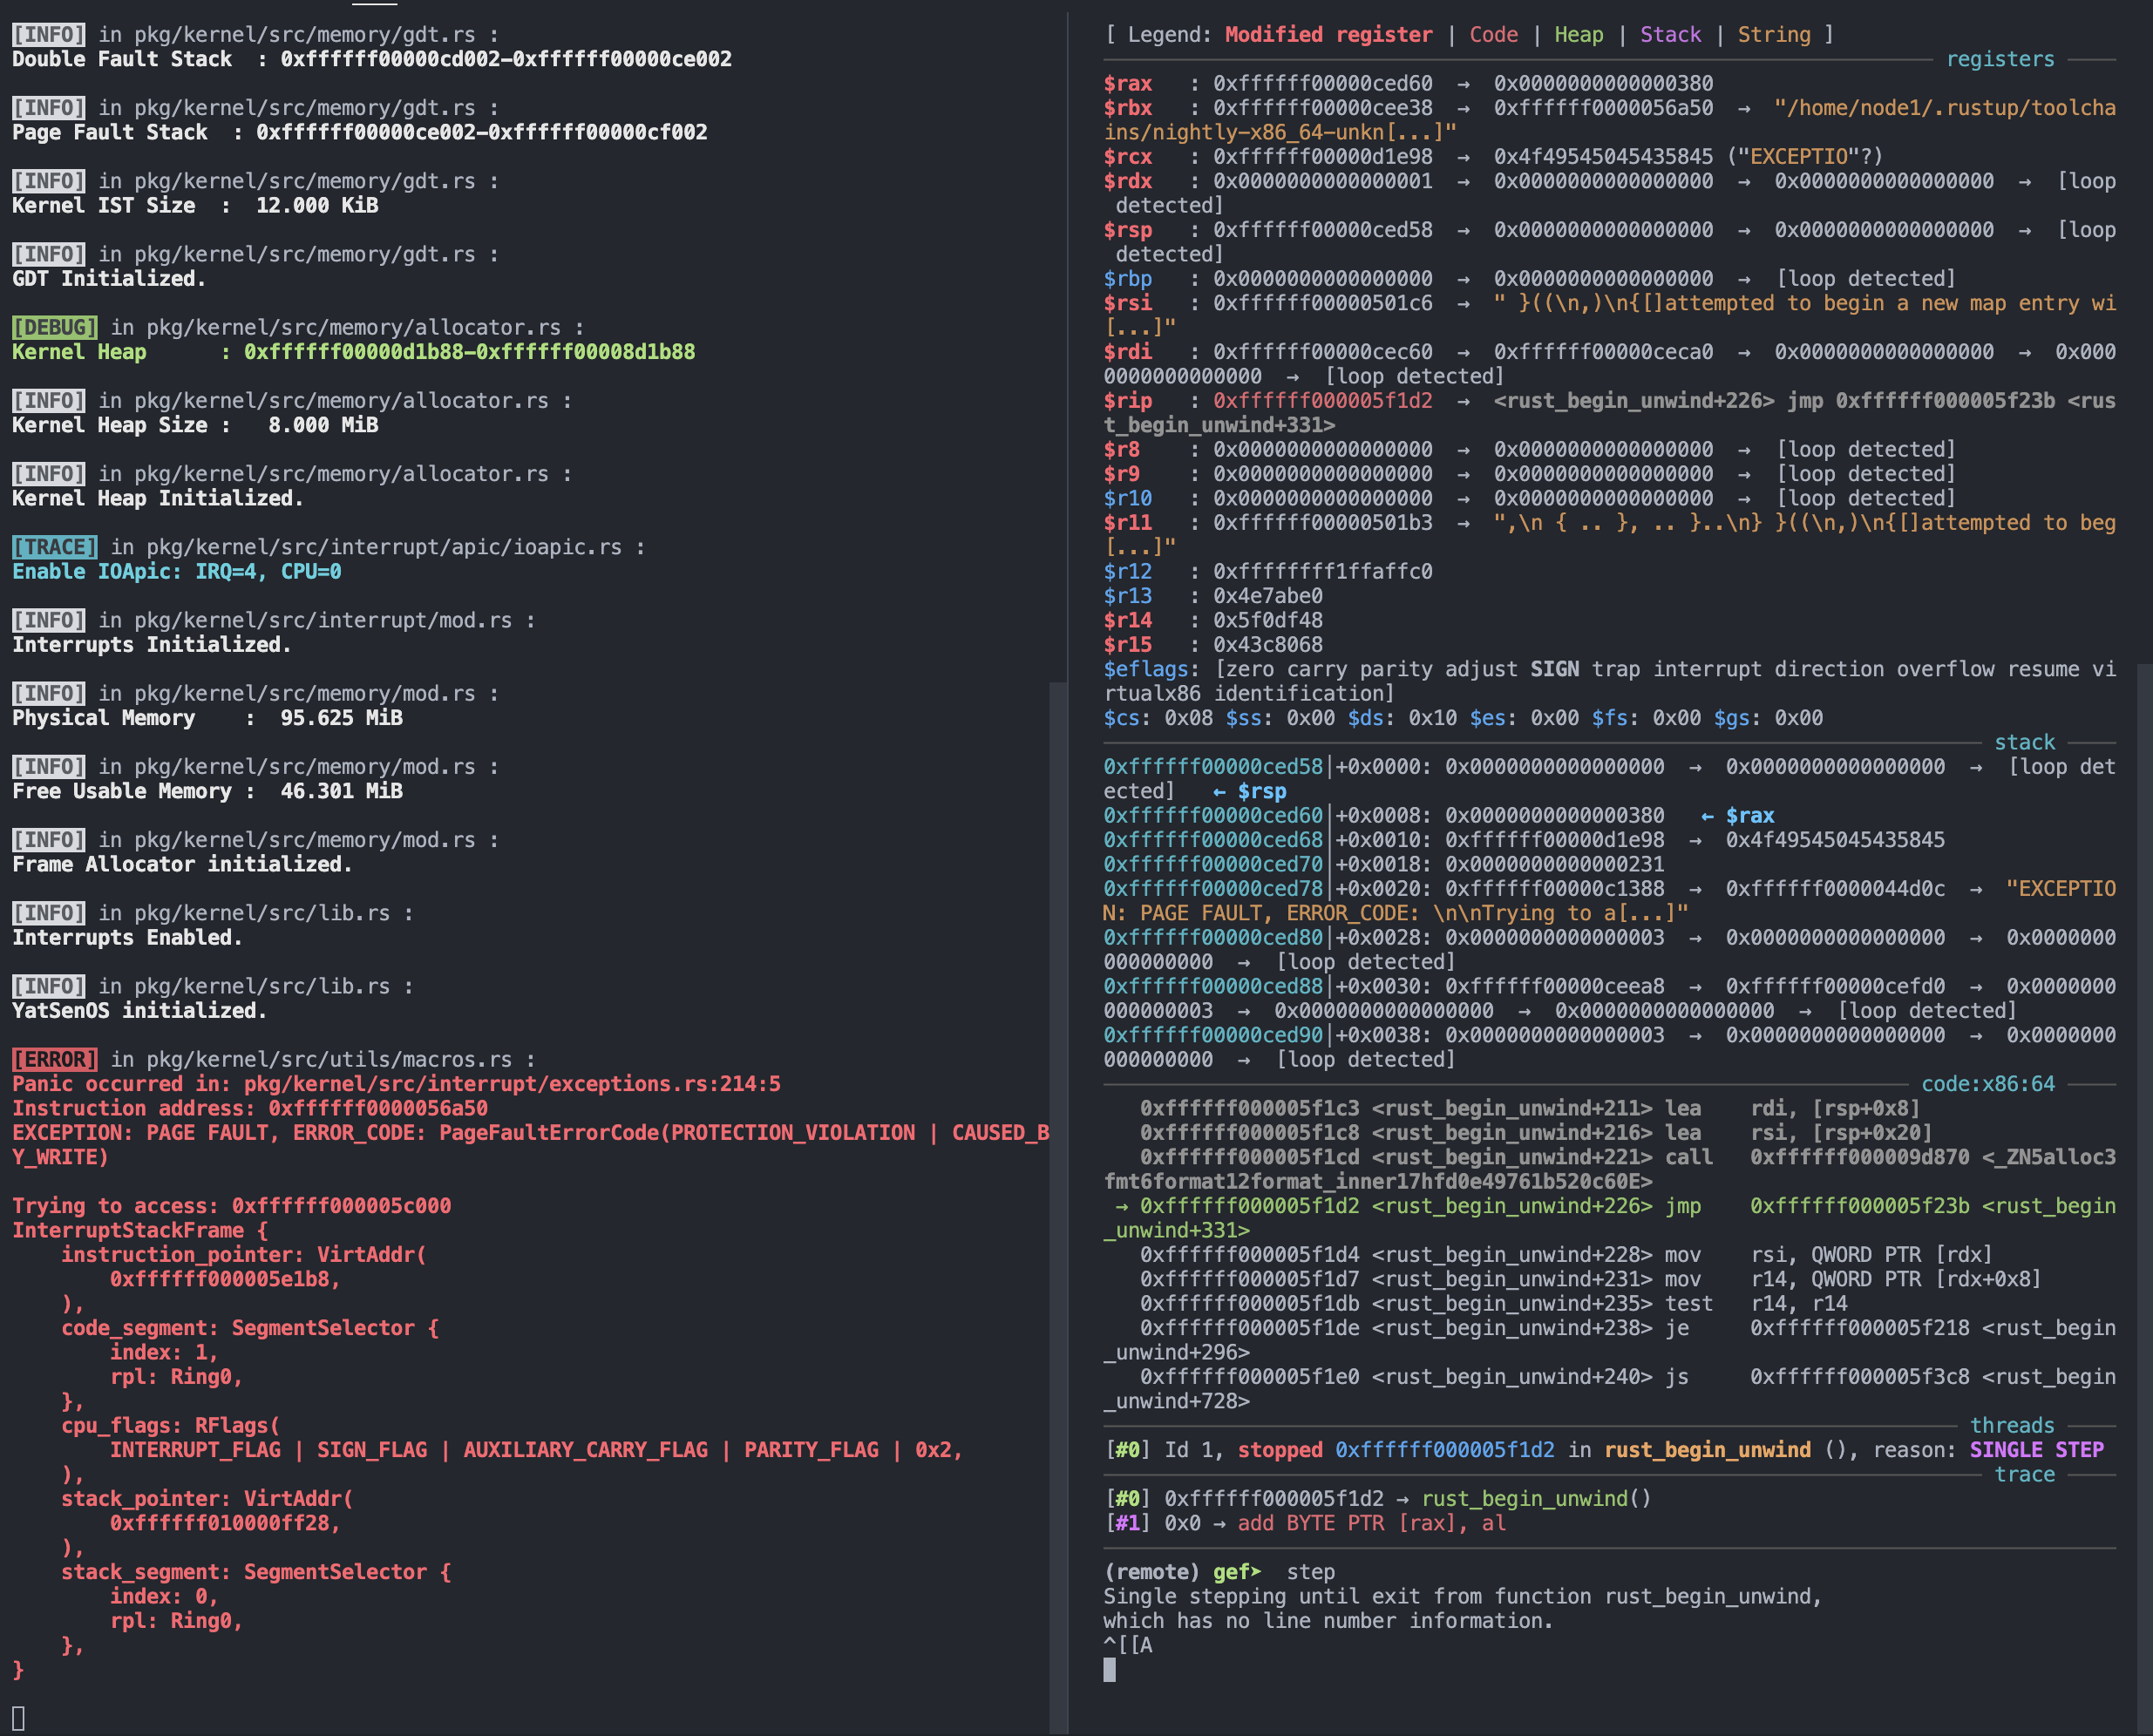Click the 'trace' section header
This screenshot has width=2153, height=1736.
click(2024, 1474)
